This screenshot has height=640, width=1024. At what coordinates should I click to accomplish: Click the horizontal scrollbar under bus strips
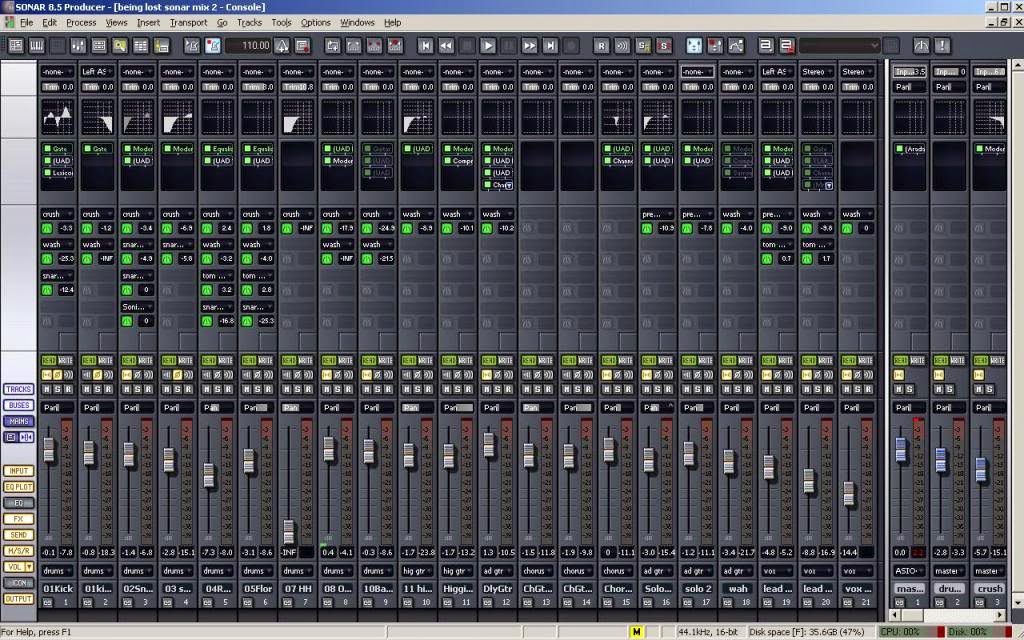tap(946, 615)
